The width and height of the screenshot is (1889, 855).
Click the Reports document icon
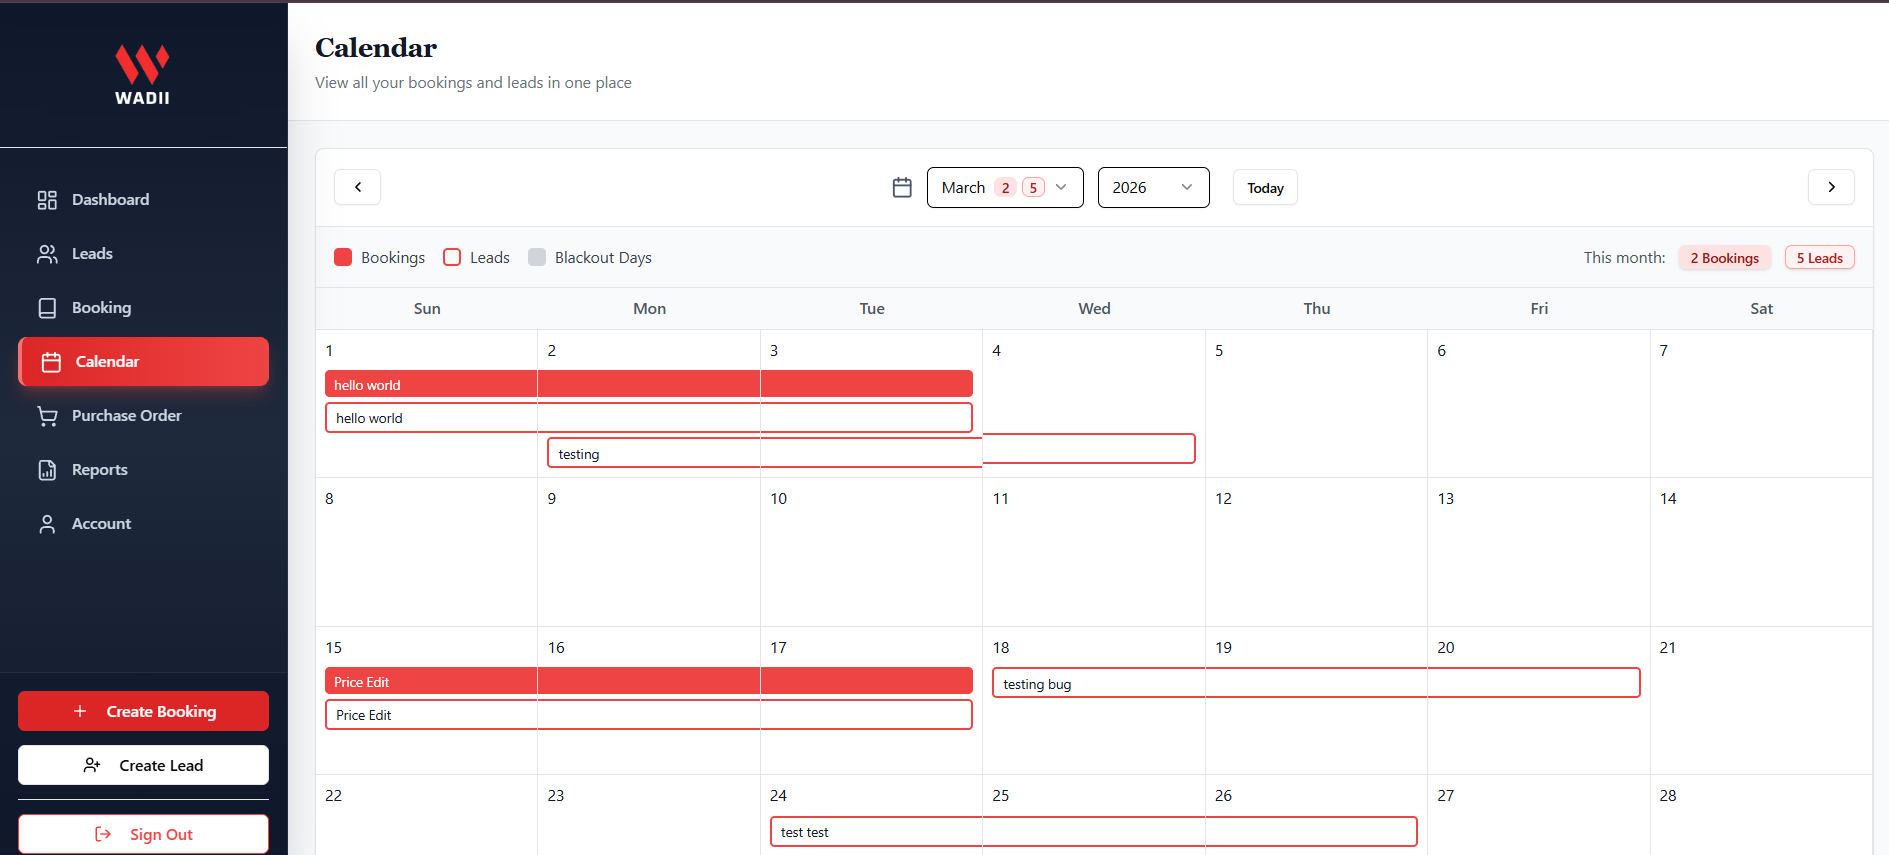[x=47, y=470]
